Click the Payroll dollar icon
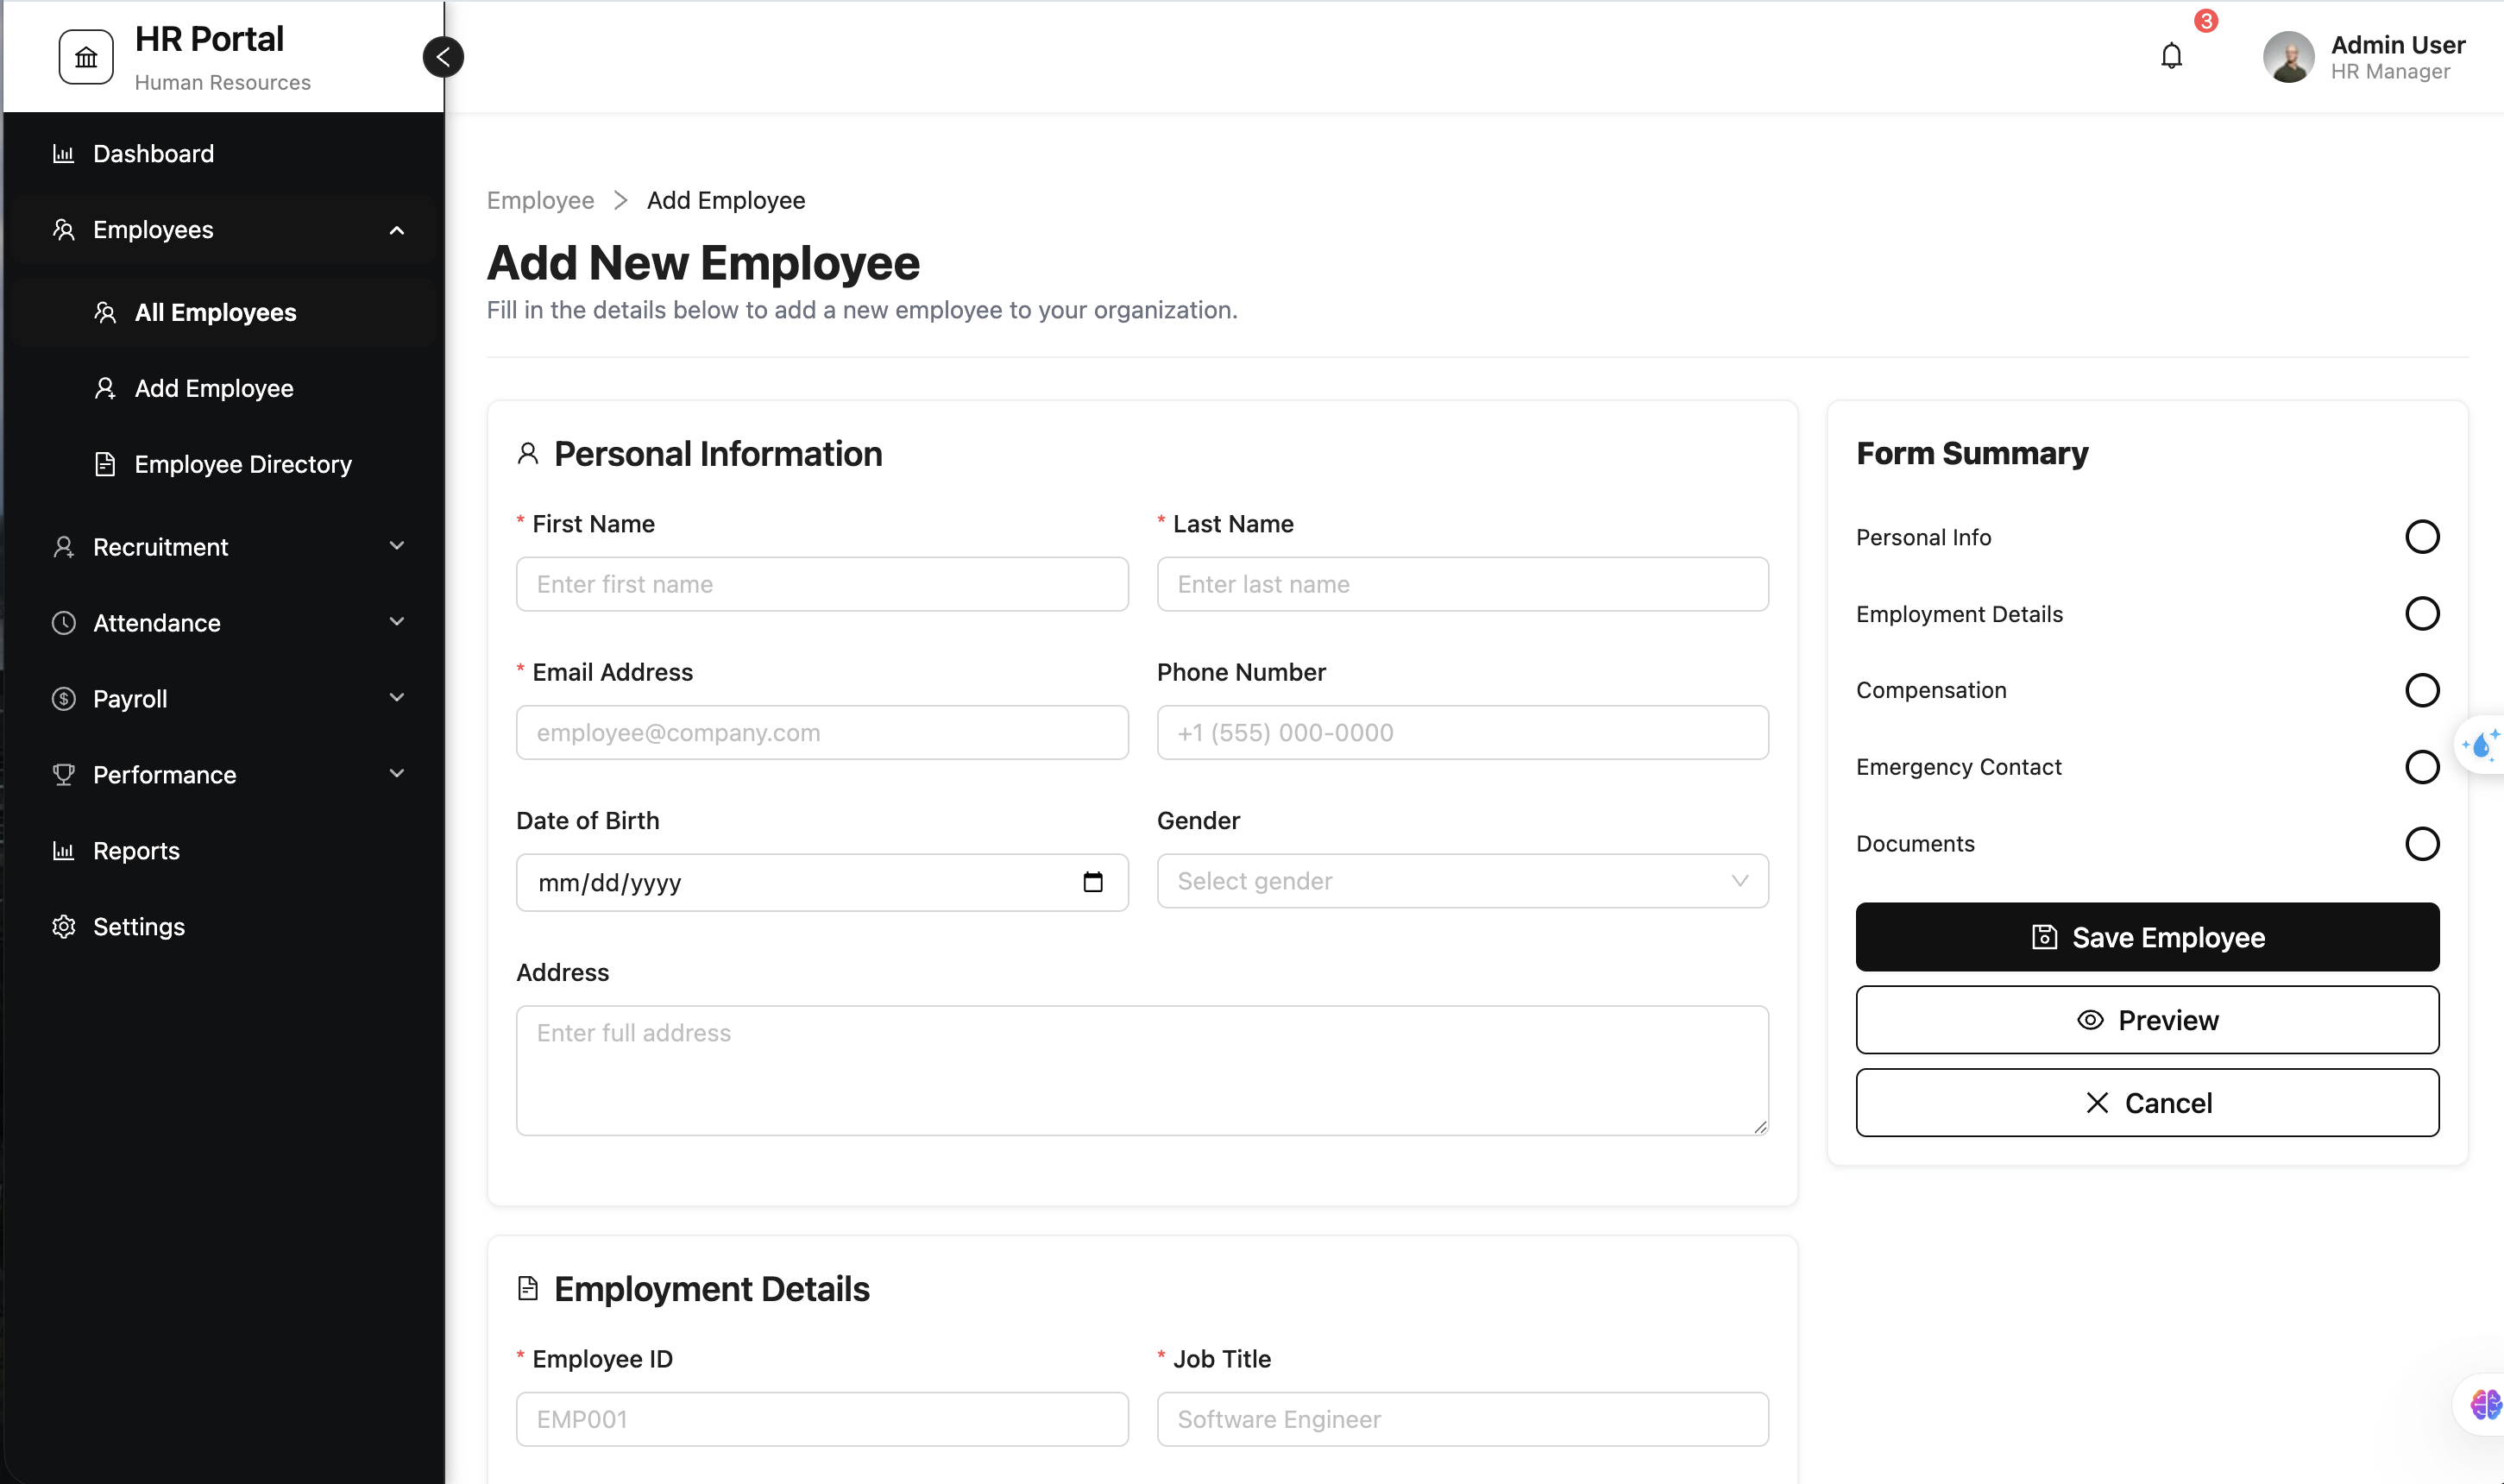2504x1484 pixels. pyautogui.click(x=64, y=699)
